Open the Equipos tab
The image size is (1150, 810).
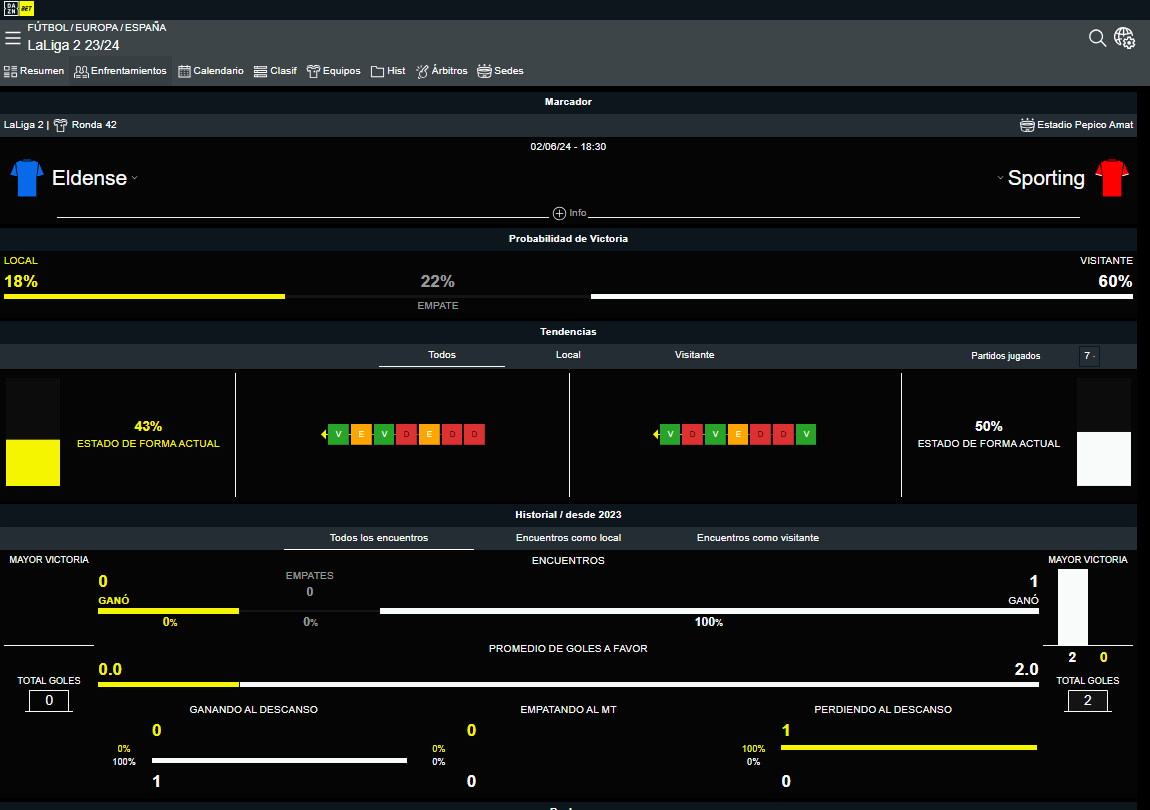pos(334,71)
